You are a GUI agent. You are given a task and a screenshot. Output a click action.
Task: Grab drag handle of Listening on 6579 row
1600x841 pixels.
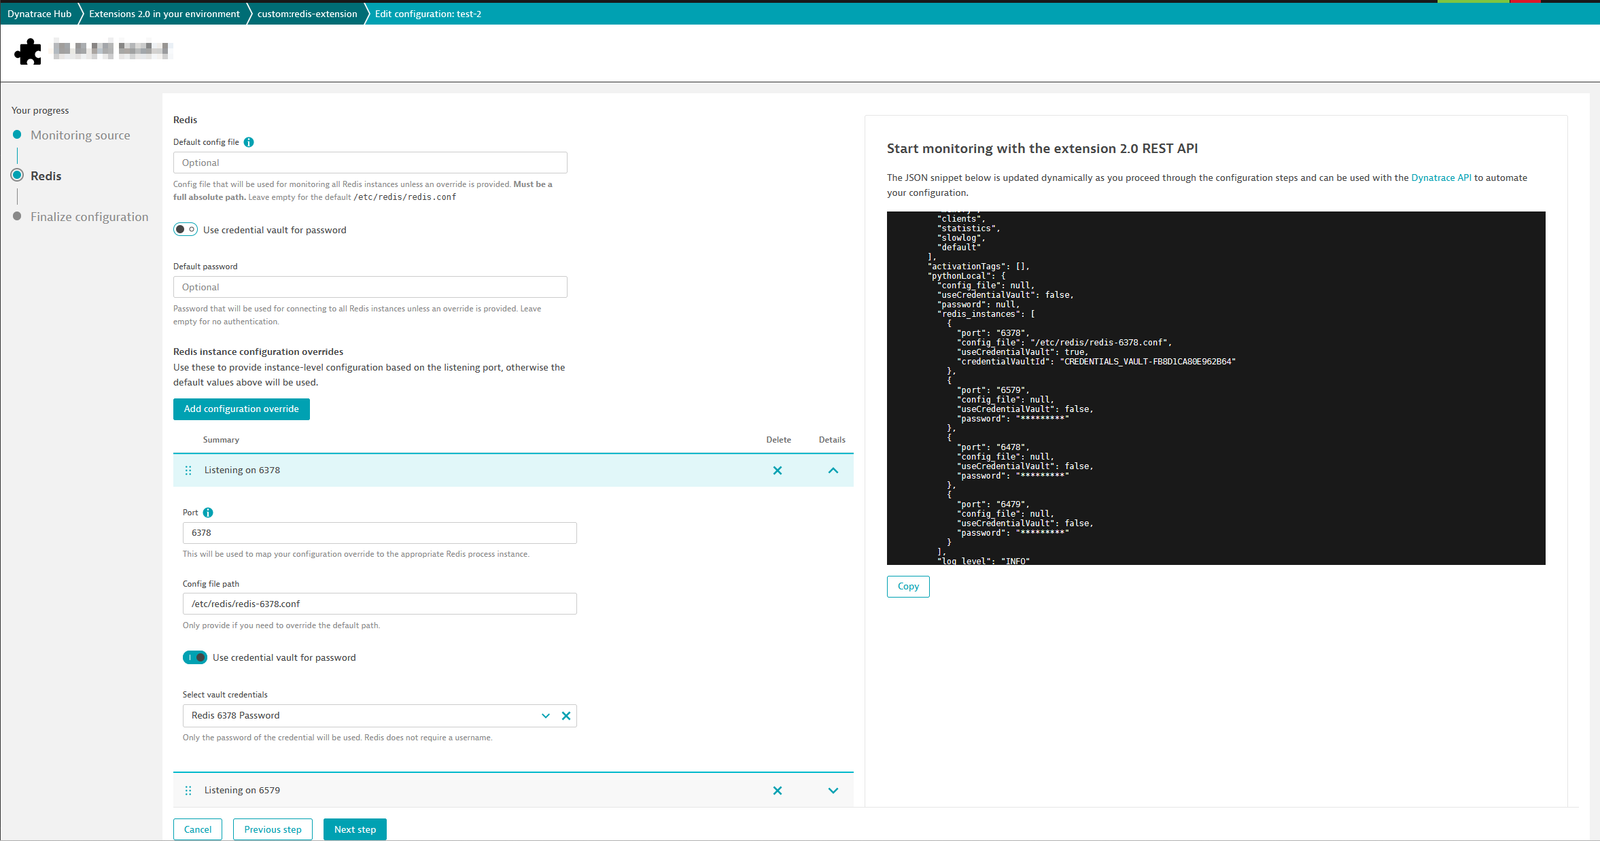(x=188, y=790)
